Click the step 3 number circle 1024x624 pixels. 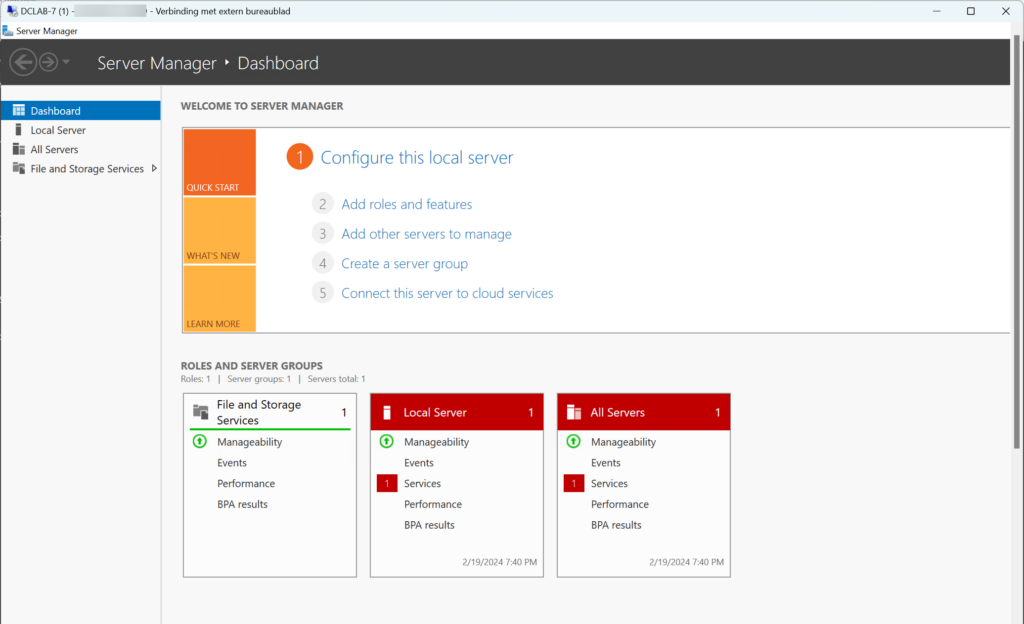pos(323,234)
